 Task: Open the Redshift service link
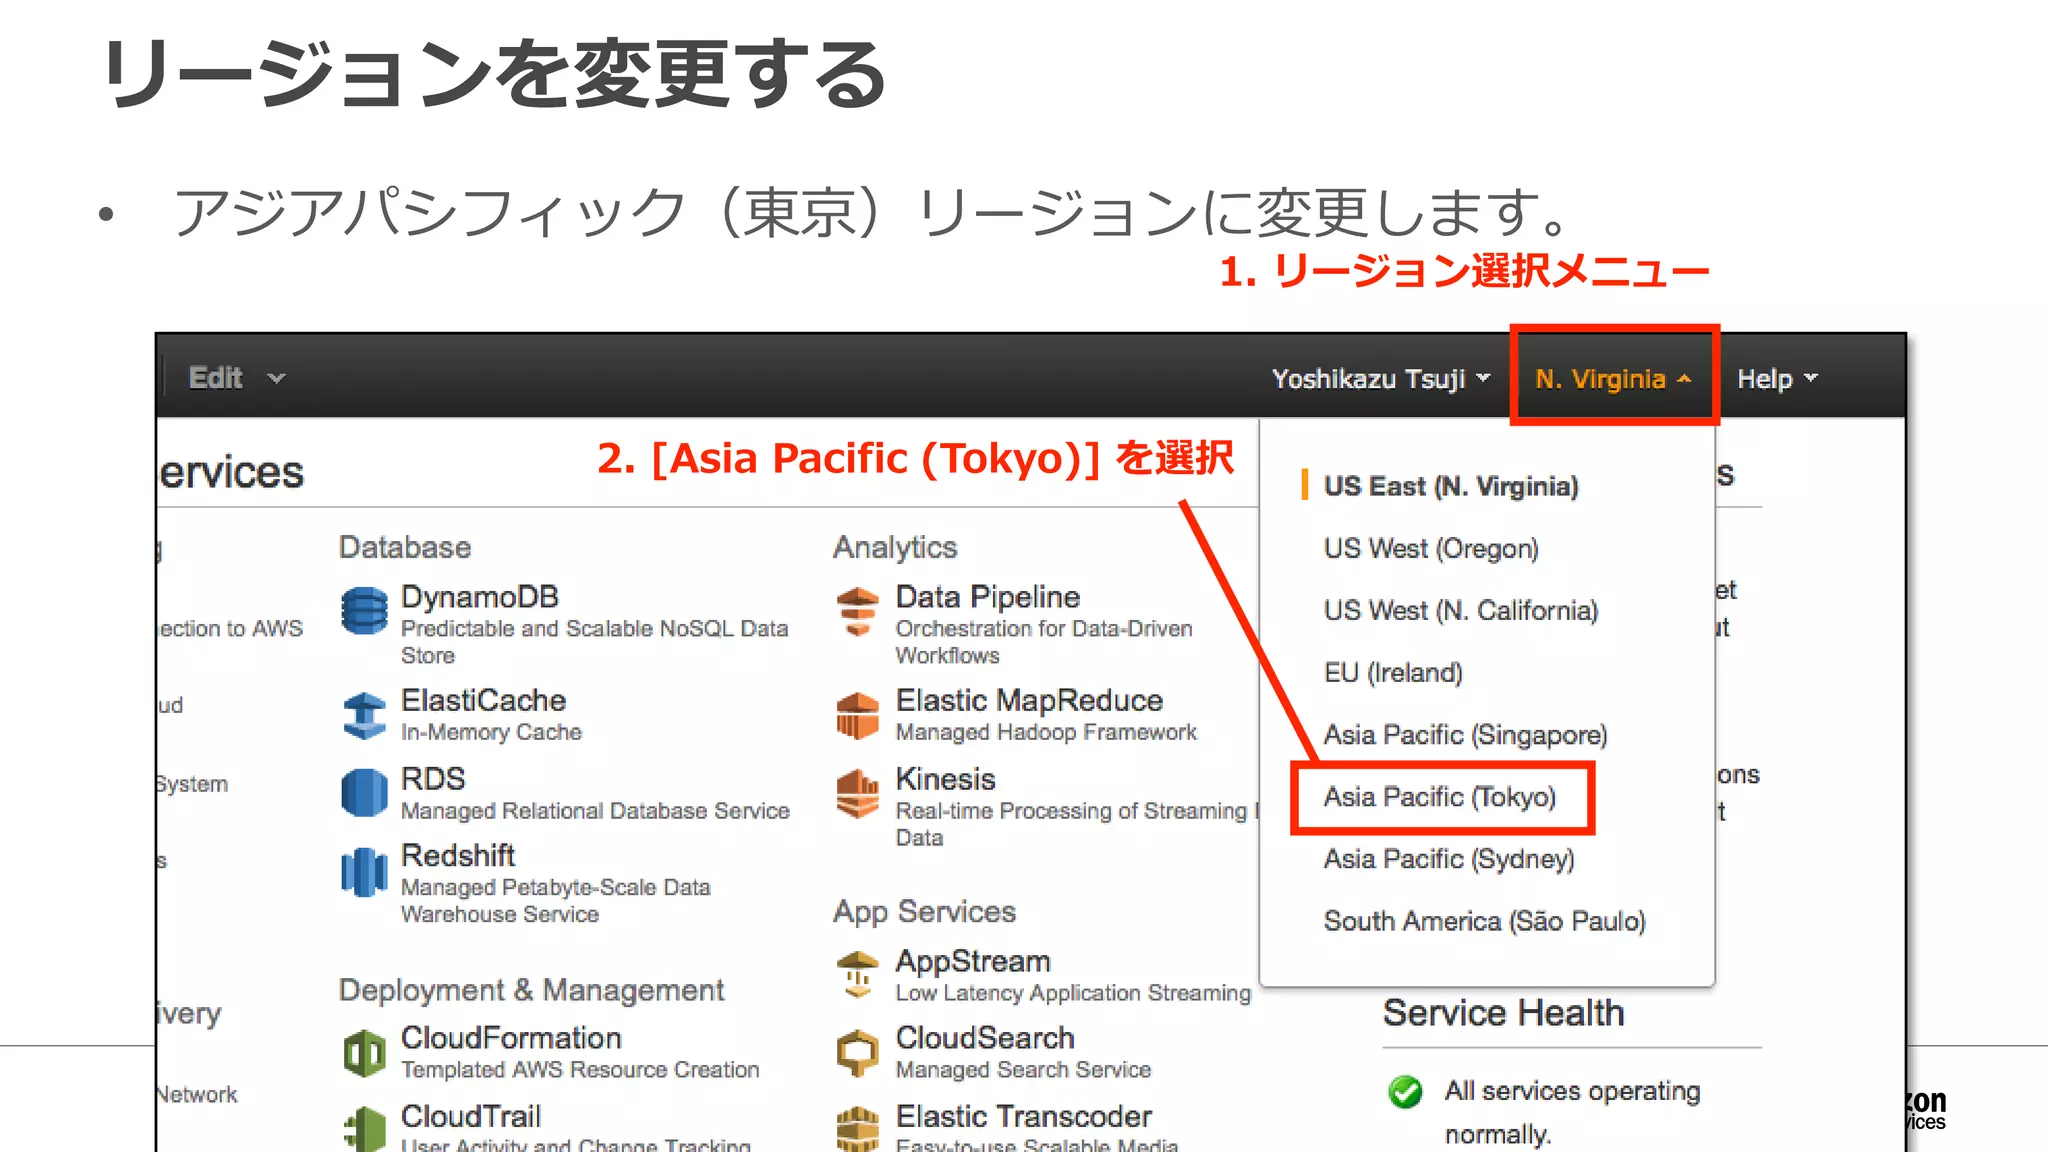[x=458, y=856]
